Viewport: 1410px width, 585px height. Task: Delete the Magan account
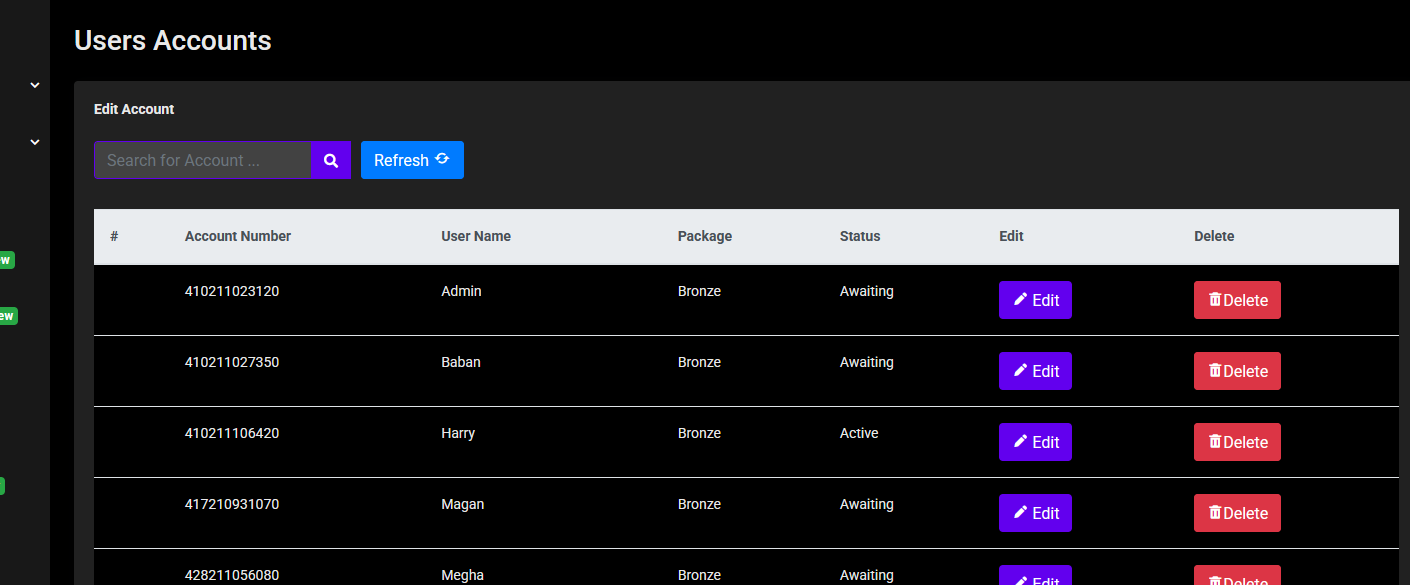click(x=1237, y=513)
